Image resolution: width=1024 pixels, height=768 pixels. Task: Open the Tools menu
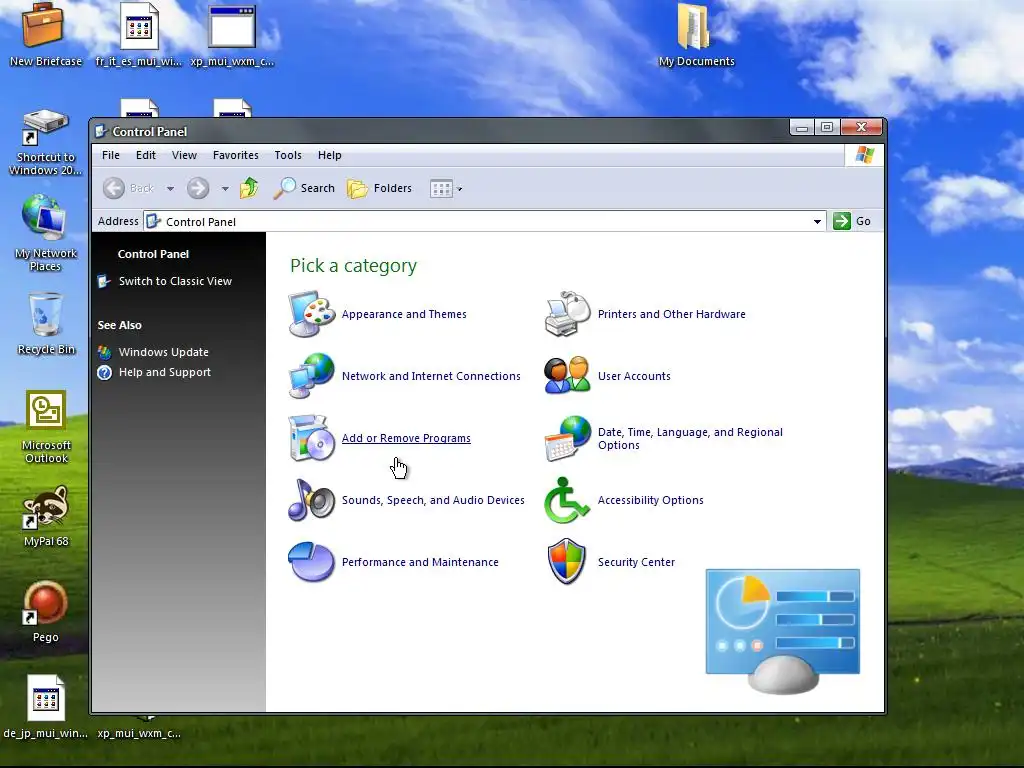tap(288, 155)
